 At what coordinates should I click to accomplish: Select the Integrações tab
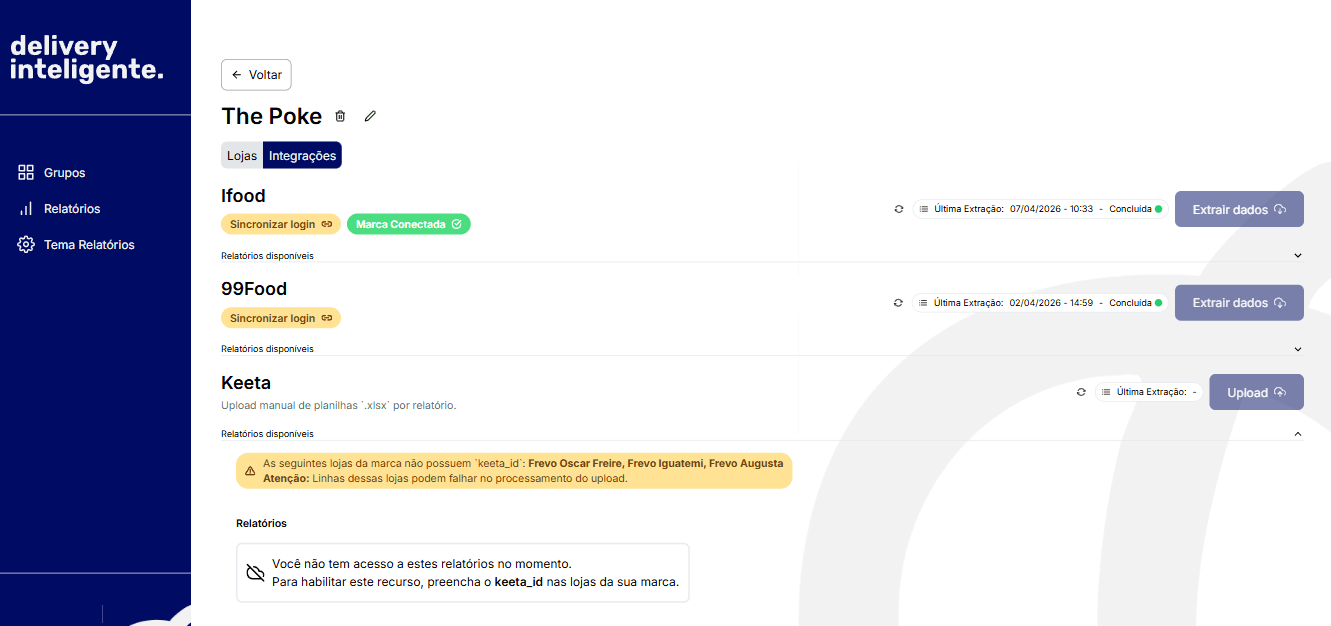pos(302,156)
